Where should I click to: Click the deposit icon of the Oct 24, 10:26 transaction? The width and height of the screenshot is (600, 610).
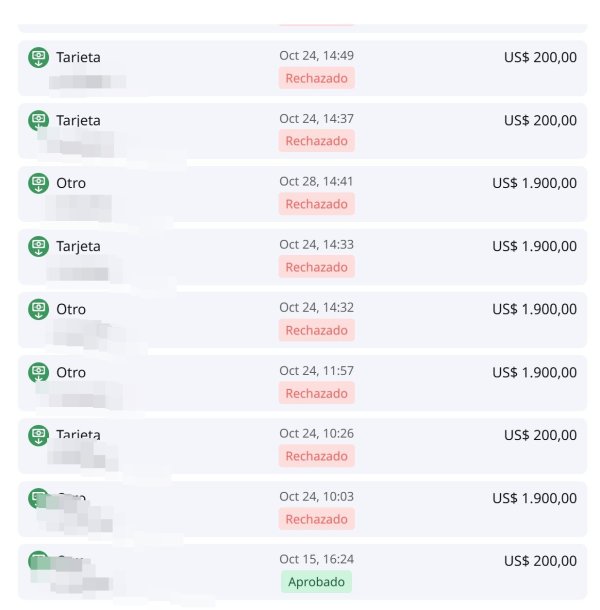pyautogui.click(x=38, y=435)
